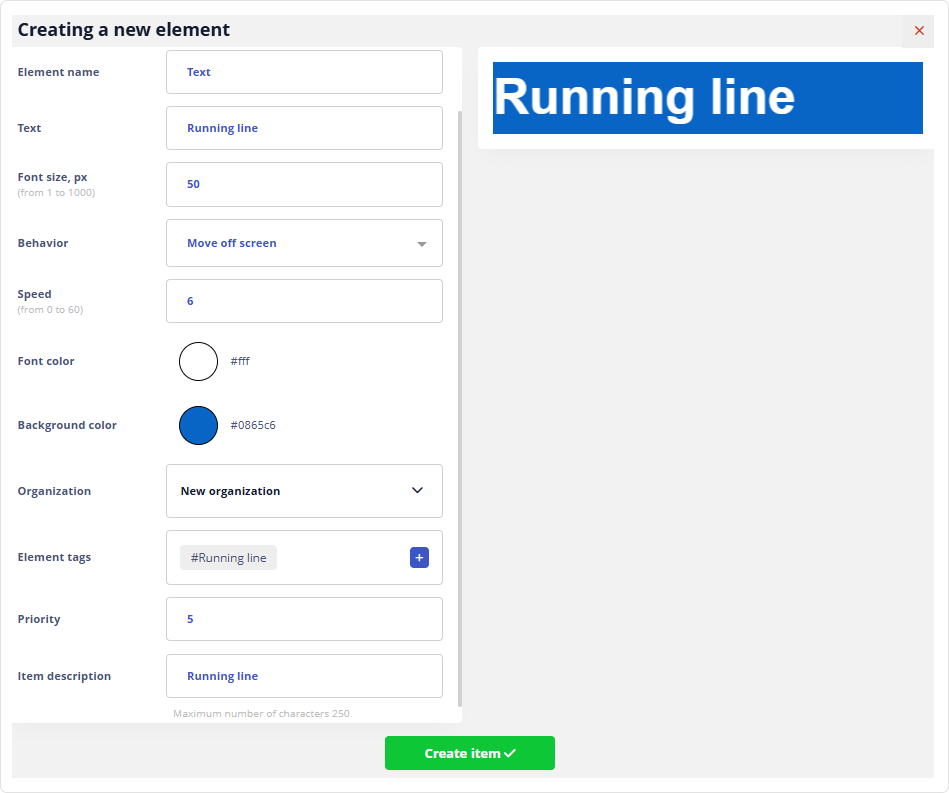Select the Font size input field
Image resolution: width=949 pixels, height=793 pixels.
tap(304, 184)
